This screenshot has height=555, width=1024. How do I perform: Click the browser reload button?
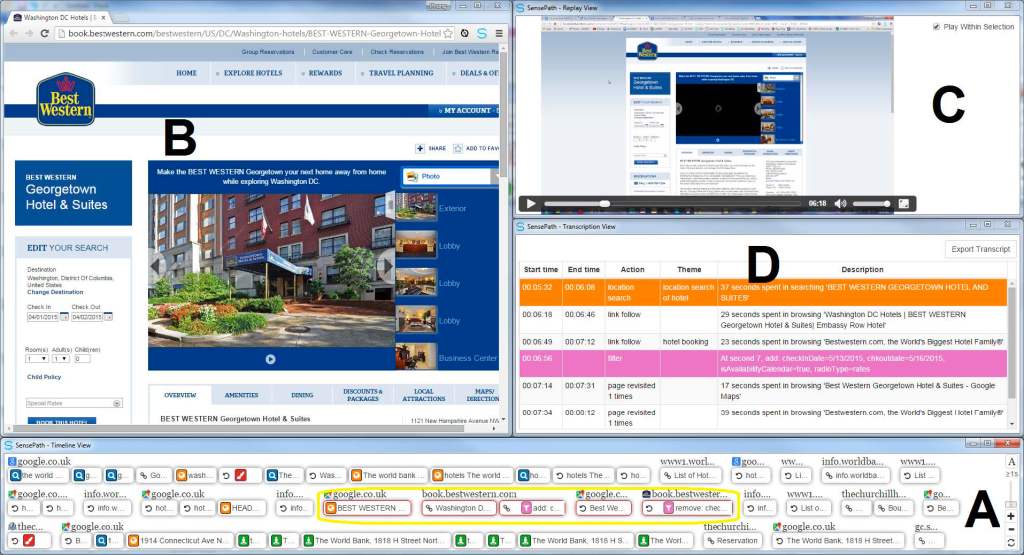pyautogui.click(x=43, y=33)
